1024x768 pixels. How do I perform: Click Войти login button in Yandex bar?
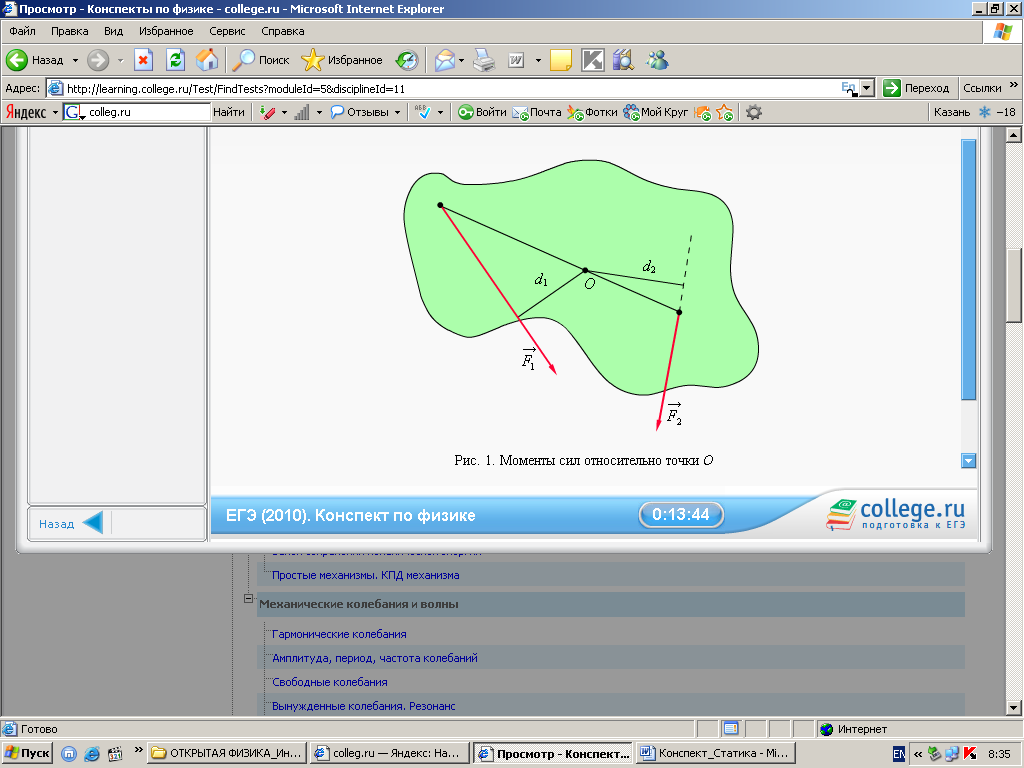[482, 112]
